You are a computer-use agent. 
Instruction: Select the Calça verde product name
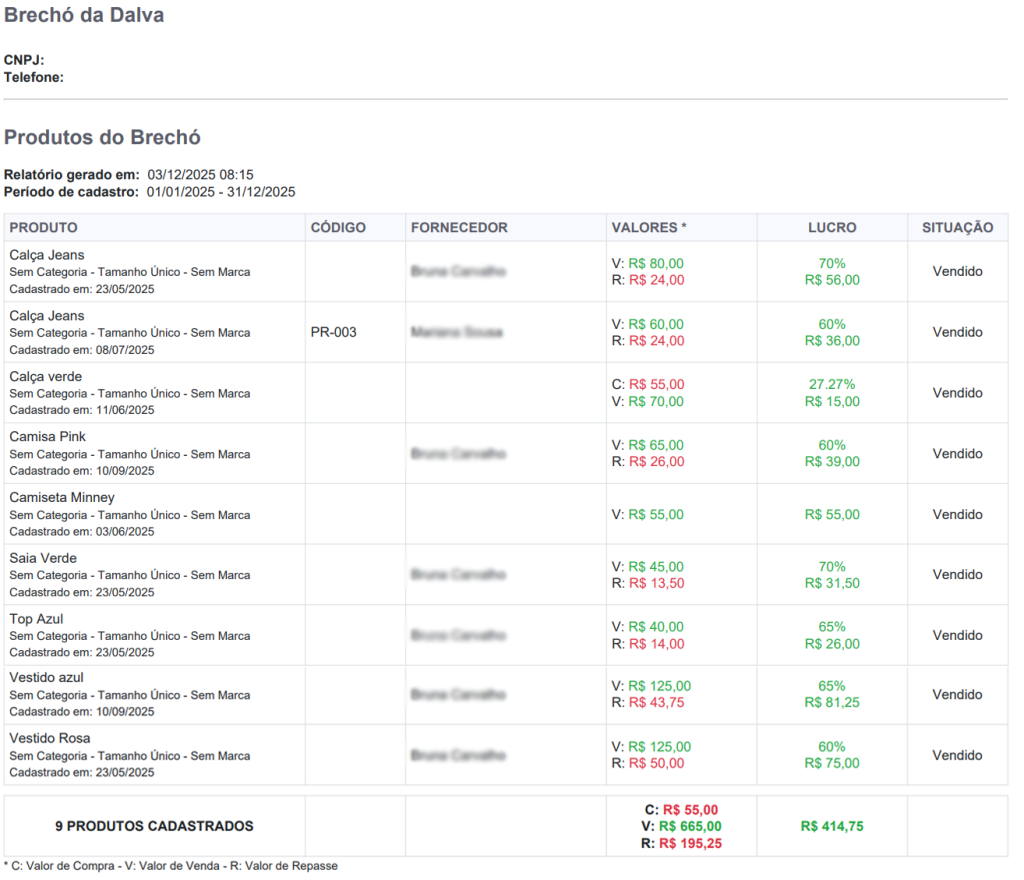click(x=45, y=377)
